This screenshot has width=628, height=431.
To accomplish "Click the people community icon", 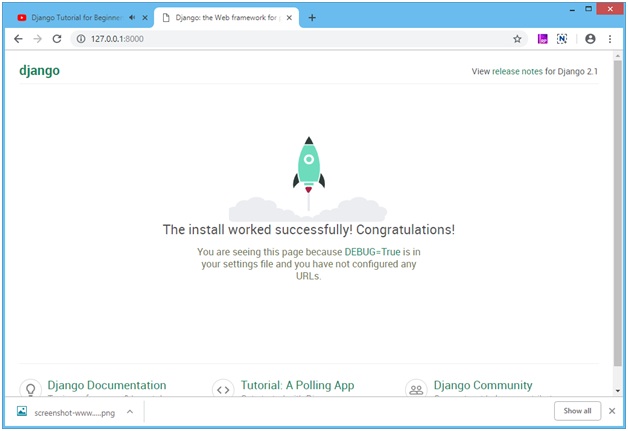I will [x=416, y=389].
